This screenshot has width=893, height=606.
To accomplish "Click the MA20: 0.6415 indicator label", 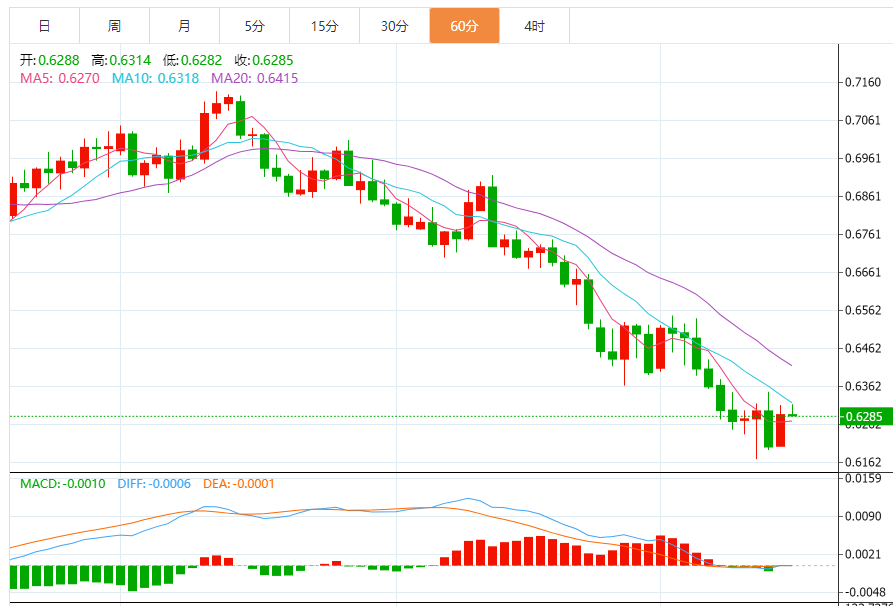I will pos(255,78).
